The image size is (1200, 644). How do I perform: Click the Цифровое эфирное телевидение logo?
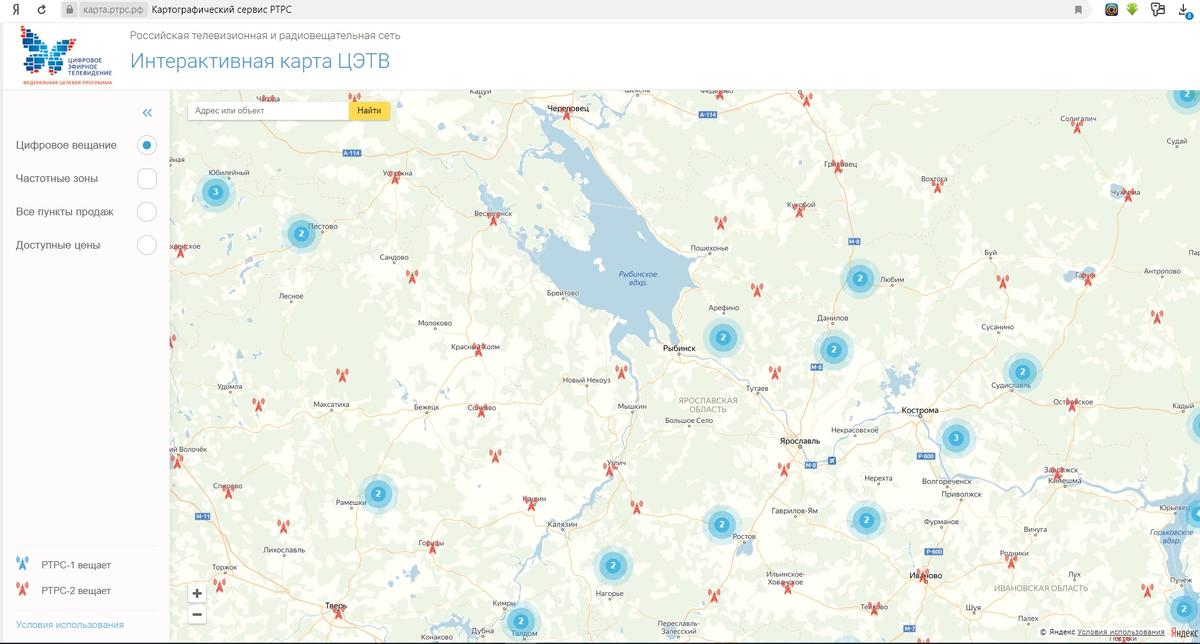[x=69, y=56]
